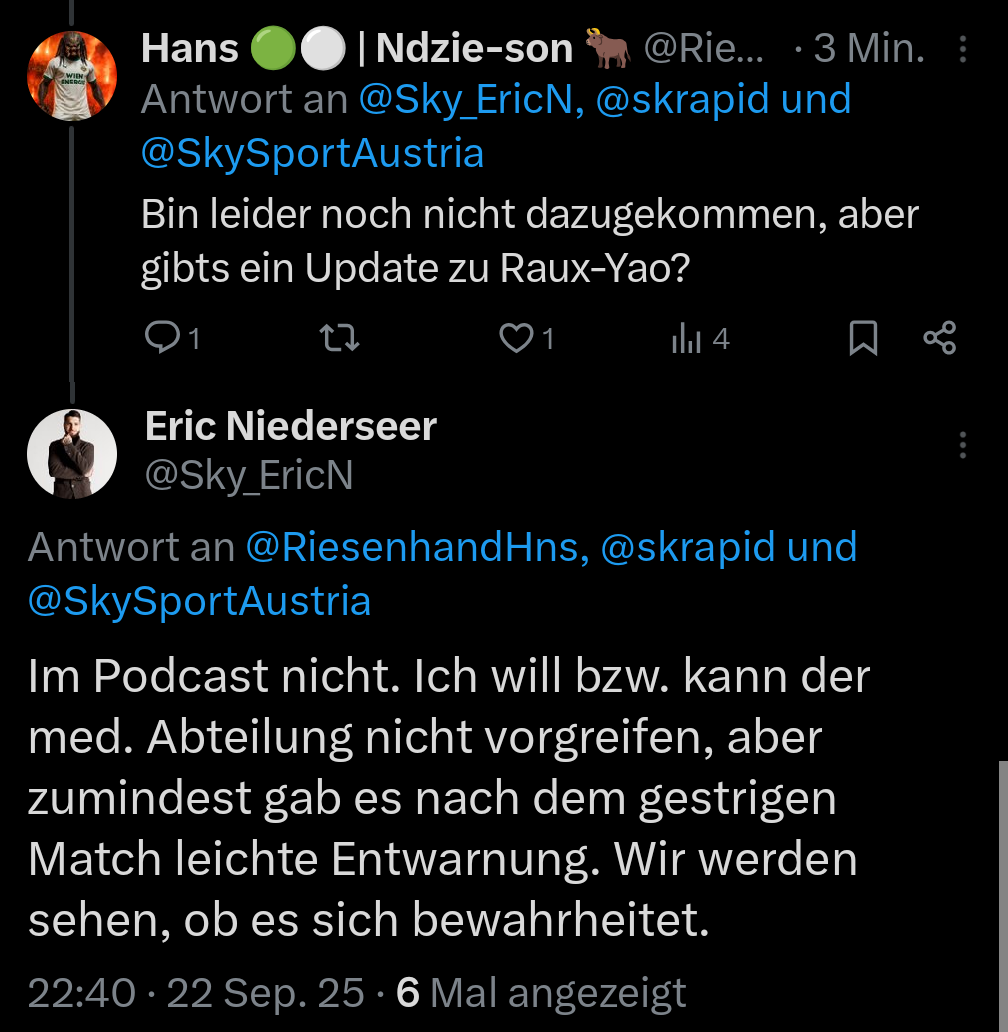Open three-dot menu on Hans's tweet
Screen dimensions: 1008x1032
click(962, 48)
